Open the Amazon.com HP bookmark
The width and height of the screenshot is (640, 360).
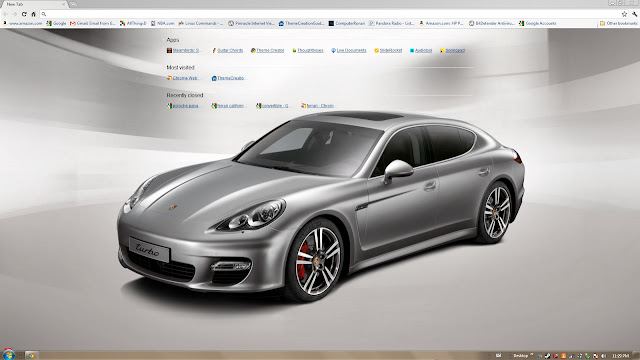click(441, 23)
